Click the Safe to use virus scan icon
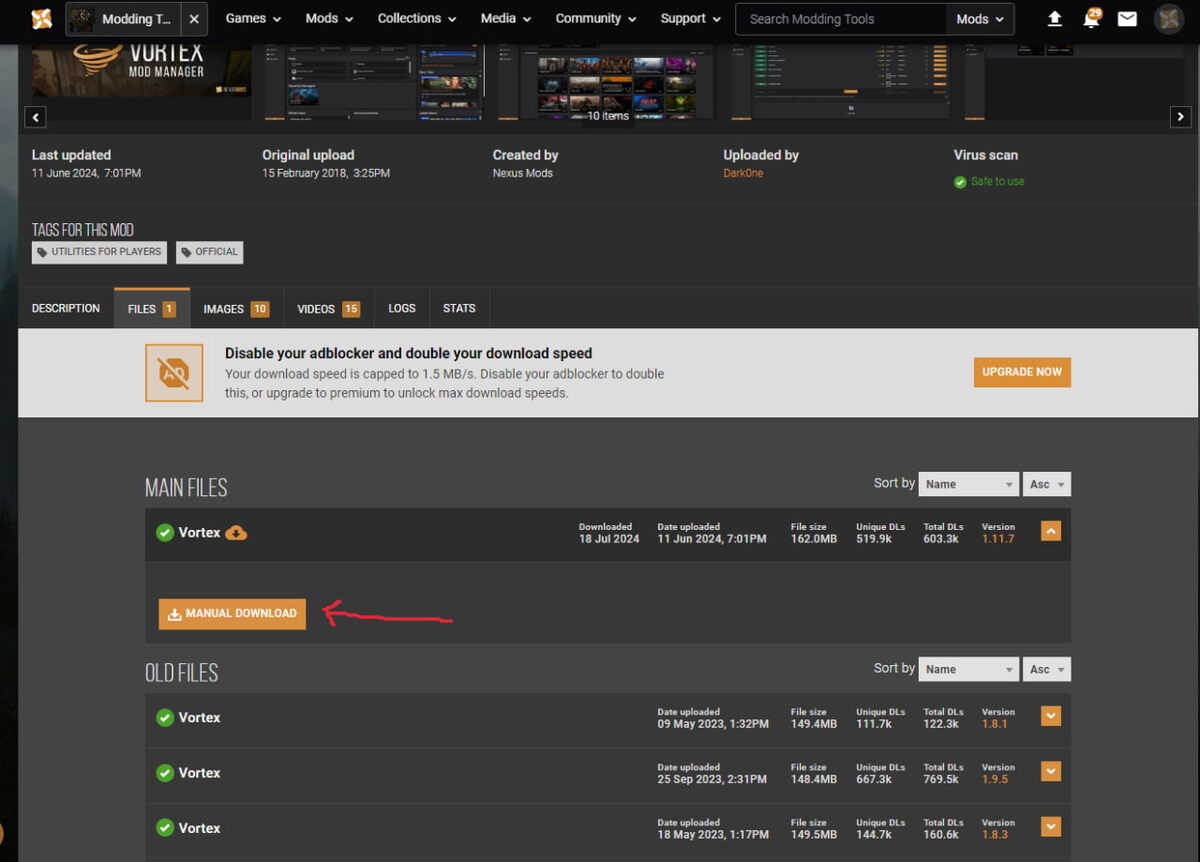The width and height of the screenshot is (1200, 862). 960,182
